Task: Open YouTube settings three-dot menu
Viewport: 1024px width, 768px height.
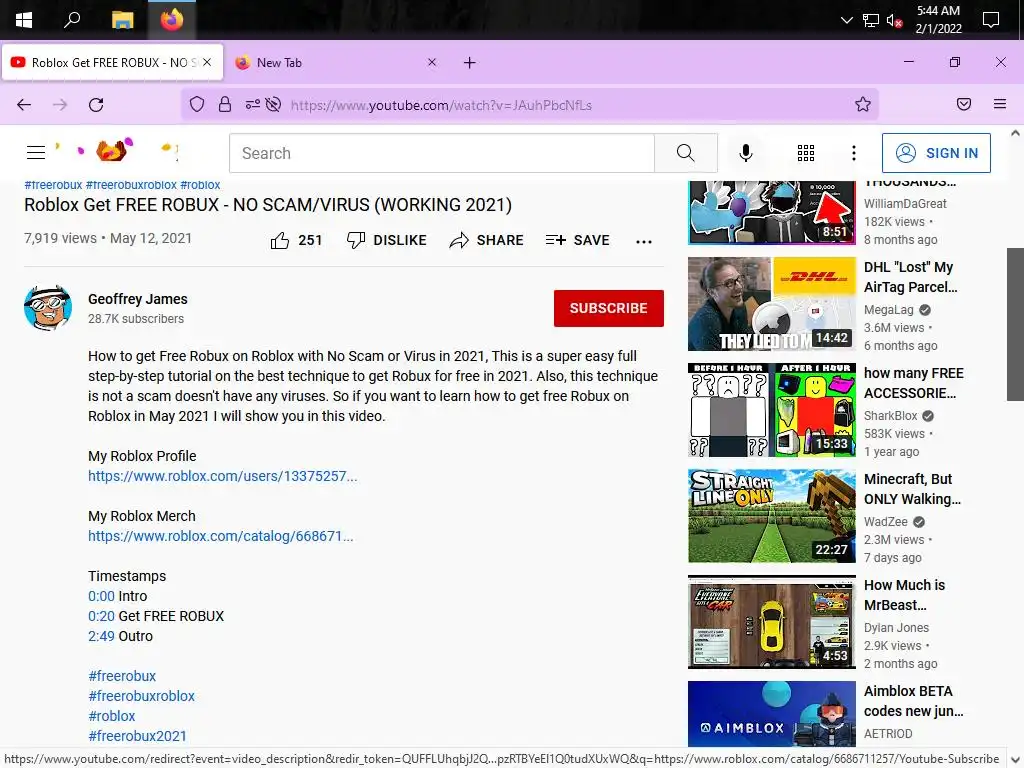Action: pyautogui.click(x=854, y=153)
